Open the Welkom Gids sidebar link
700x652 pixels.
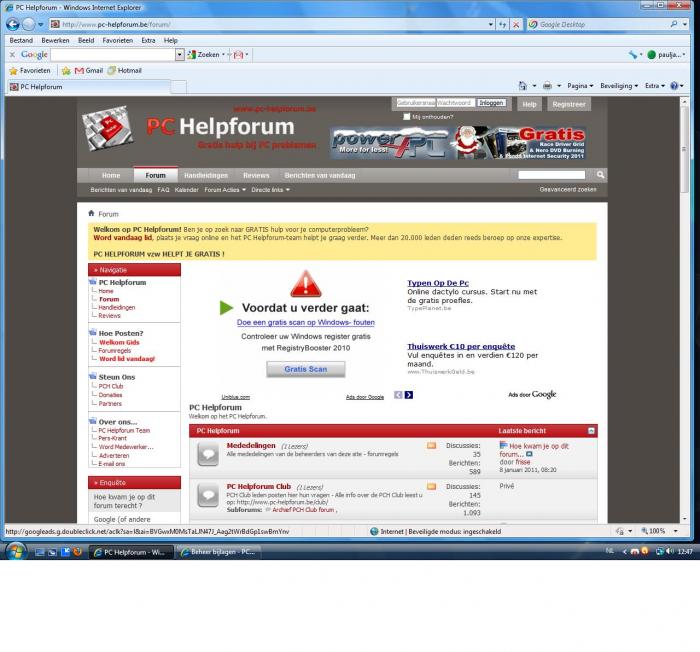119,342
